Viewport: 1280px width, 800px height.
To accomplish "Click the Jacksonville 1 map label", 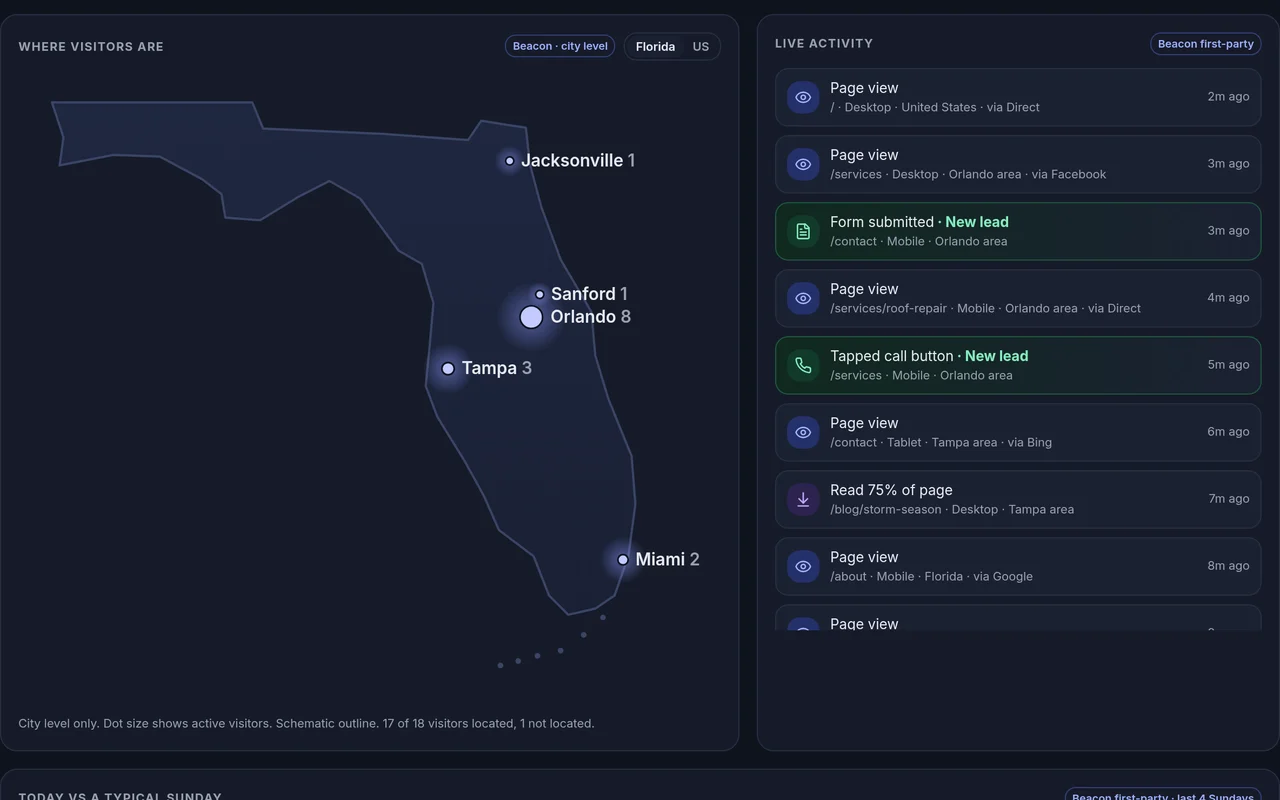I will click(578, 160).
